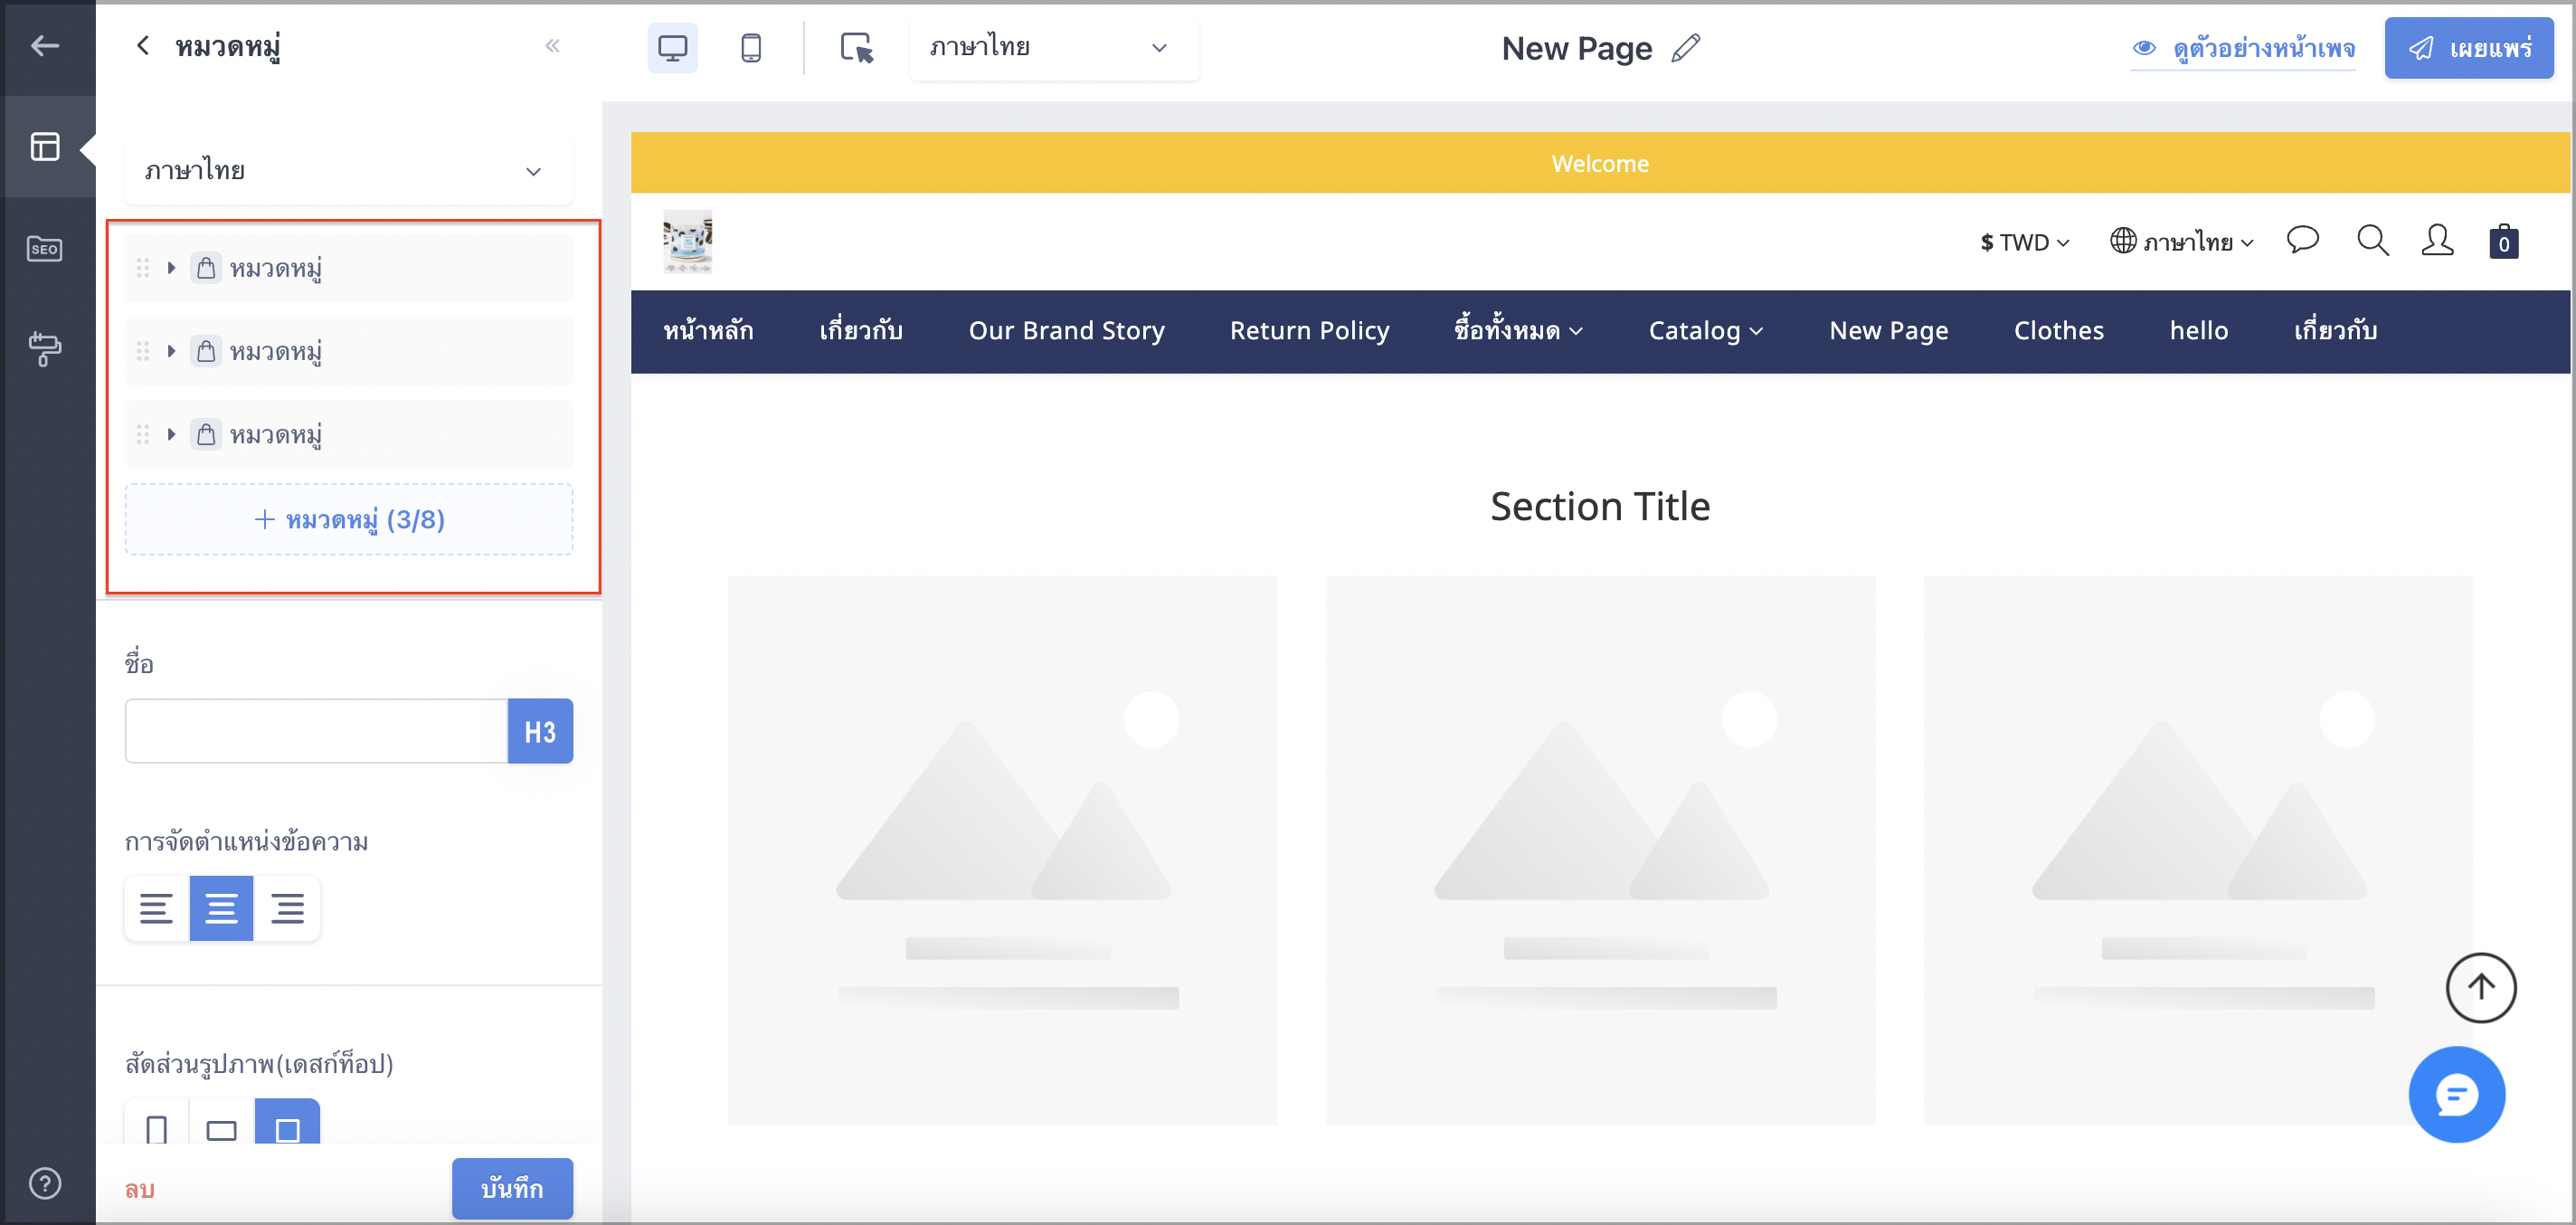Click the New Page title text
The width and height of the screenshot is (2576, 1225).
click(x=1576, y=48)
